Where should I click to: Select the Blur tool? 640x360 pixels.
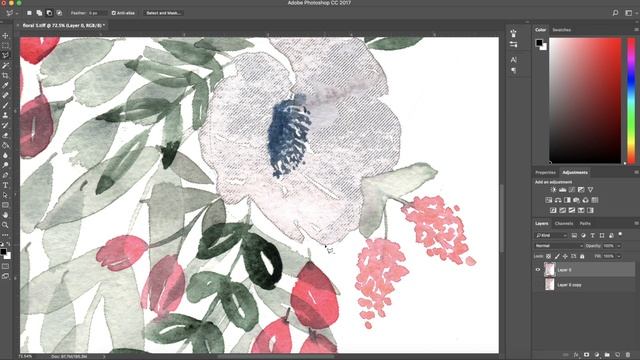(5, 155)
